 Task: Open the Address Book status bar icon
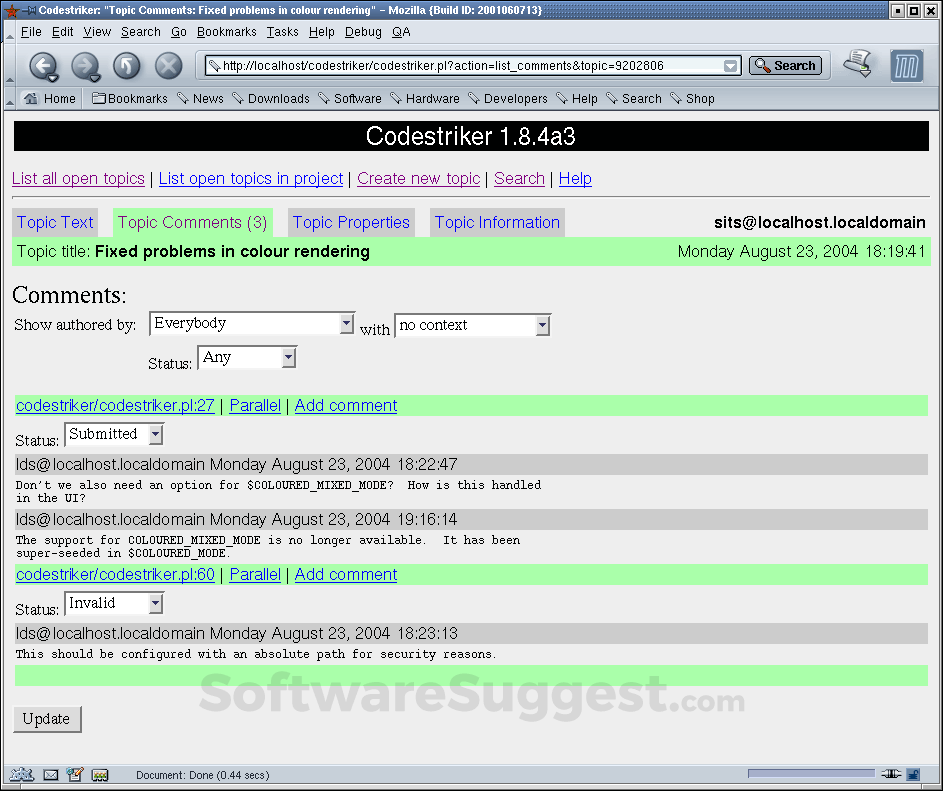[x=99, y=773]
